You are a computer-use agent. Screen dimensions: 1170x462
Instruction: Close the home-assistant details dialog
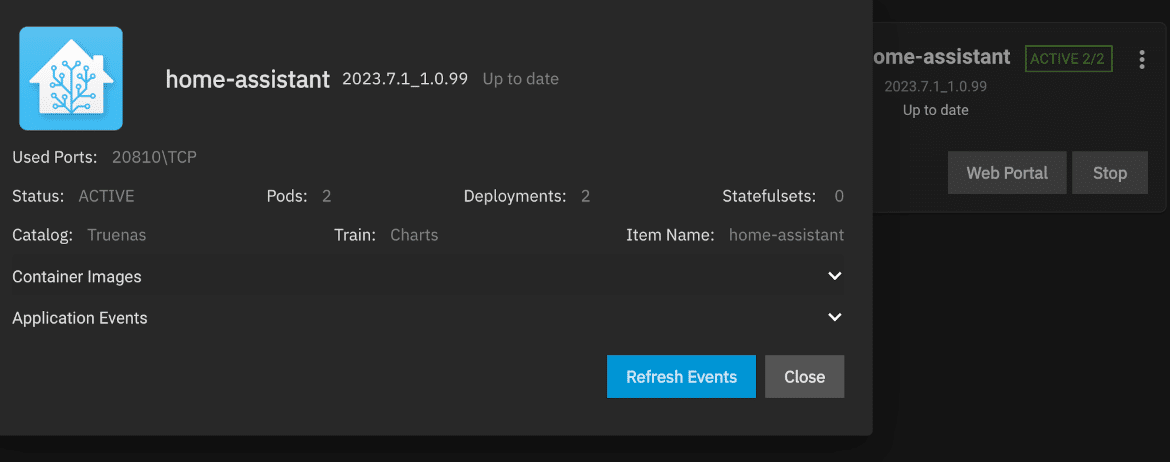[x=804, y=376]
